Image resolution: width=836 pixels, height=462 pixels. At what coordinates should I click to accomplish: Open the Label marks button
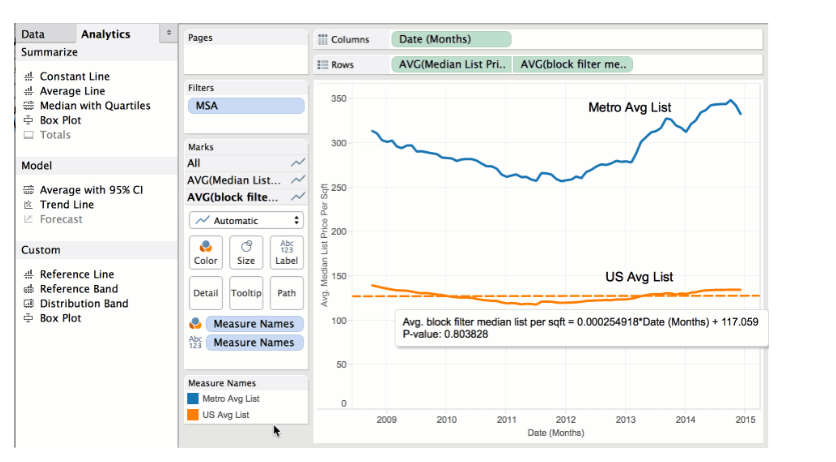coord(286,253)
